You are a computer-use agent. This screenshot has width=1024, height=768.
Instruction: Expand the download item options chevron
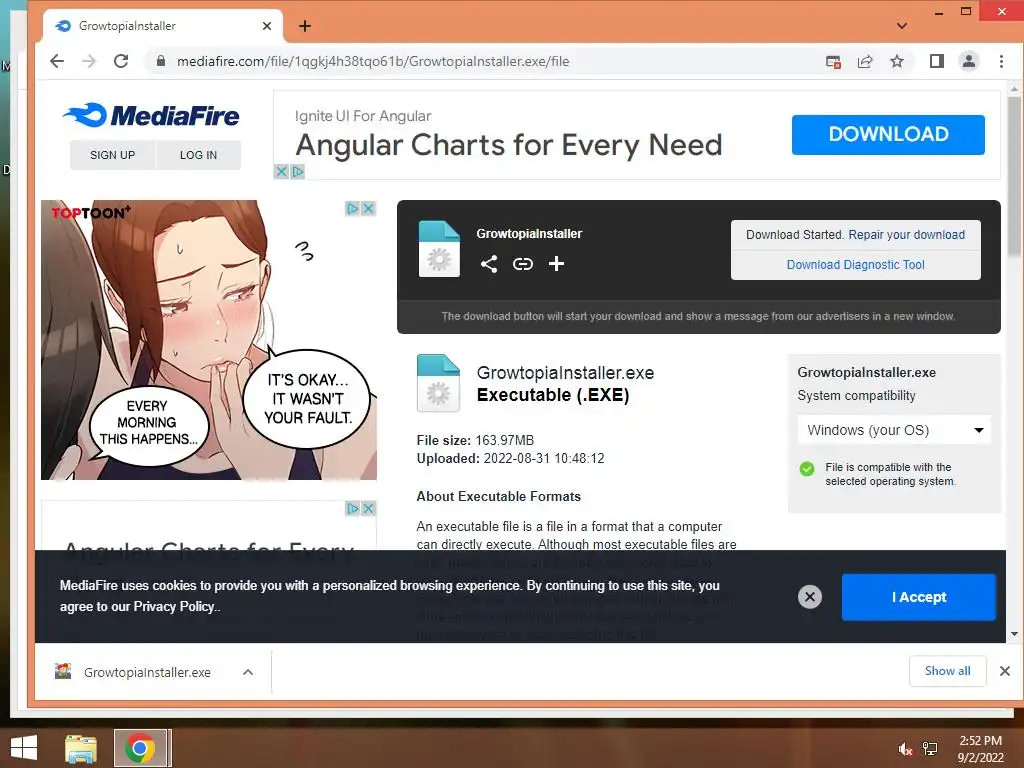pyautogui.click(x=248, y=672)
